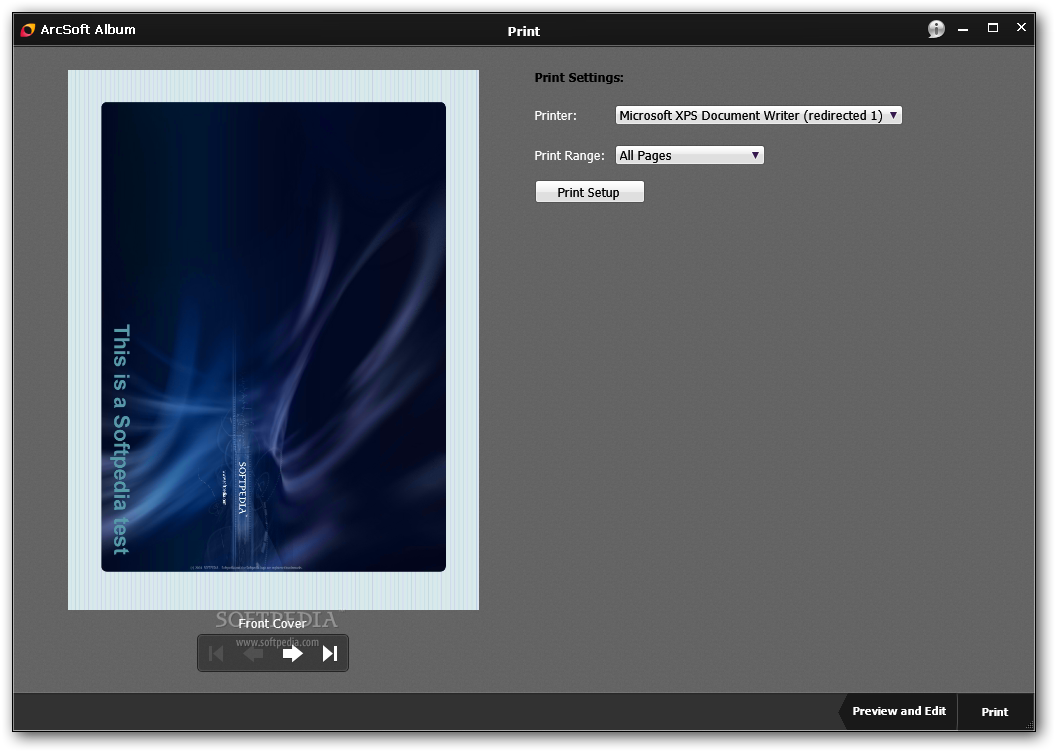Switch to Preview and Edit step

(x=898, y=711)
